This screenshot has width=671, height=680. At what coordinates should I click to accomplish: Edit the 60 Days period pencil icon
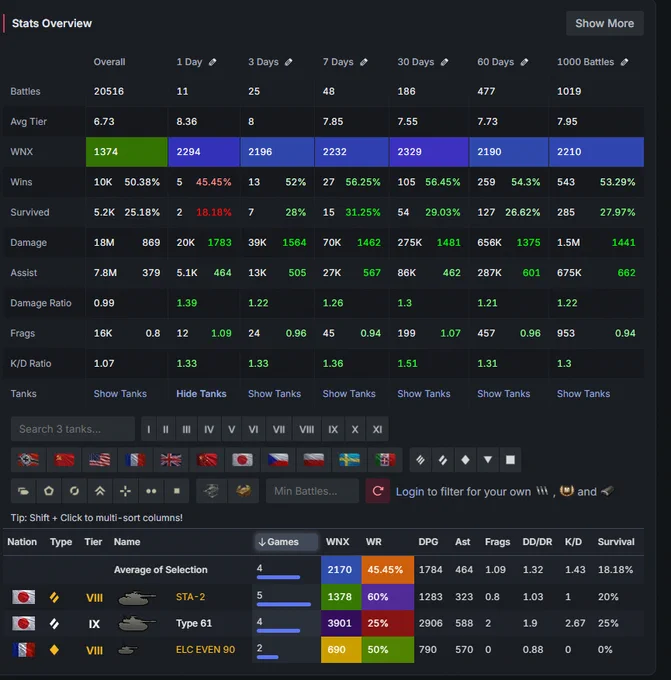[x=524, y=62]
